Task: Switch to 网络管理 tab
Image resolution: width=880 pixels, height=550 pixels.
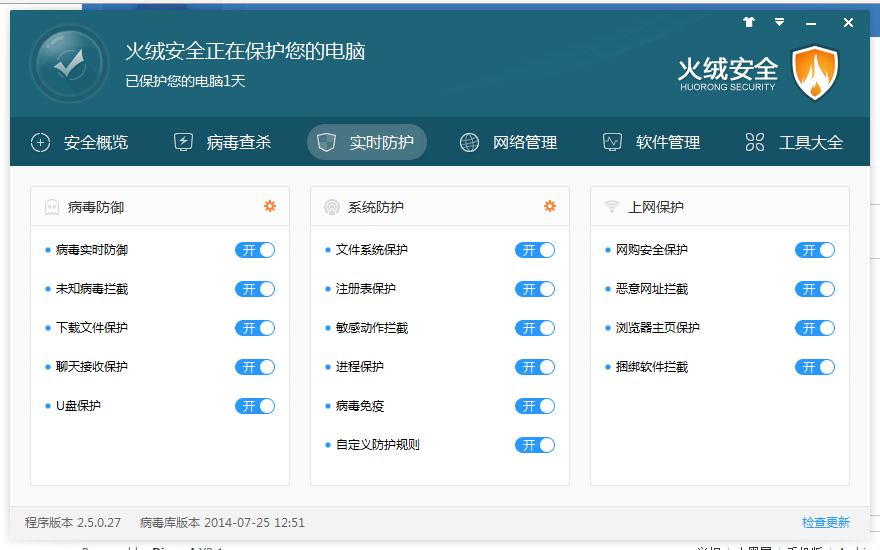Action: pos(508,142)
